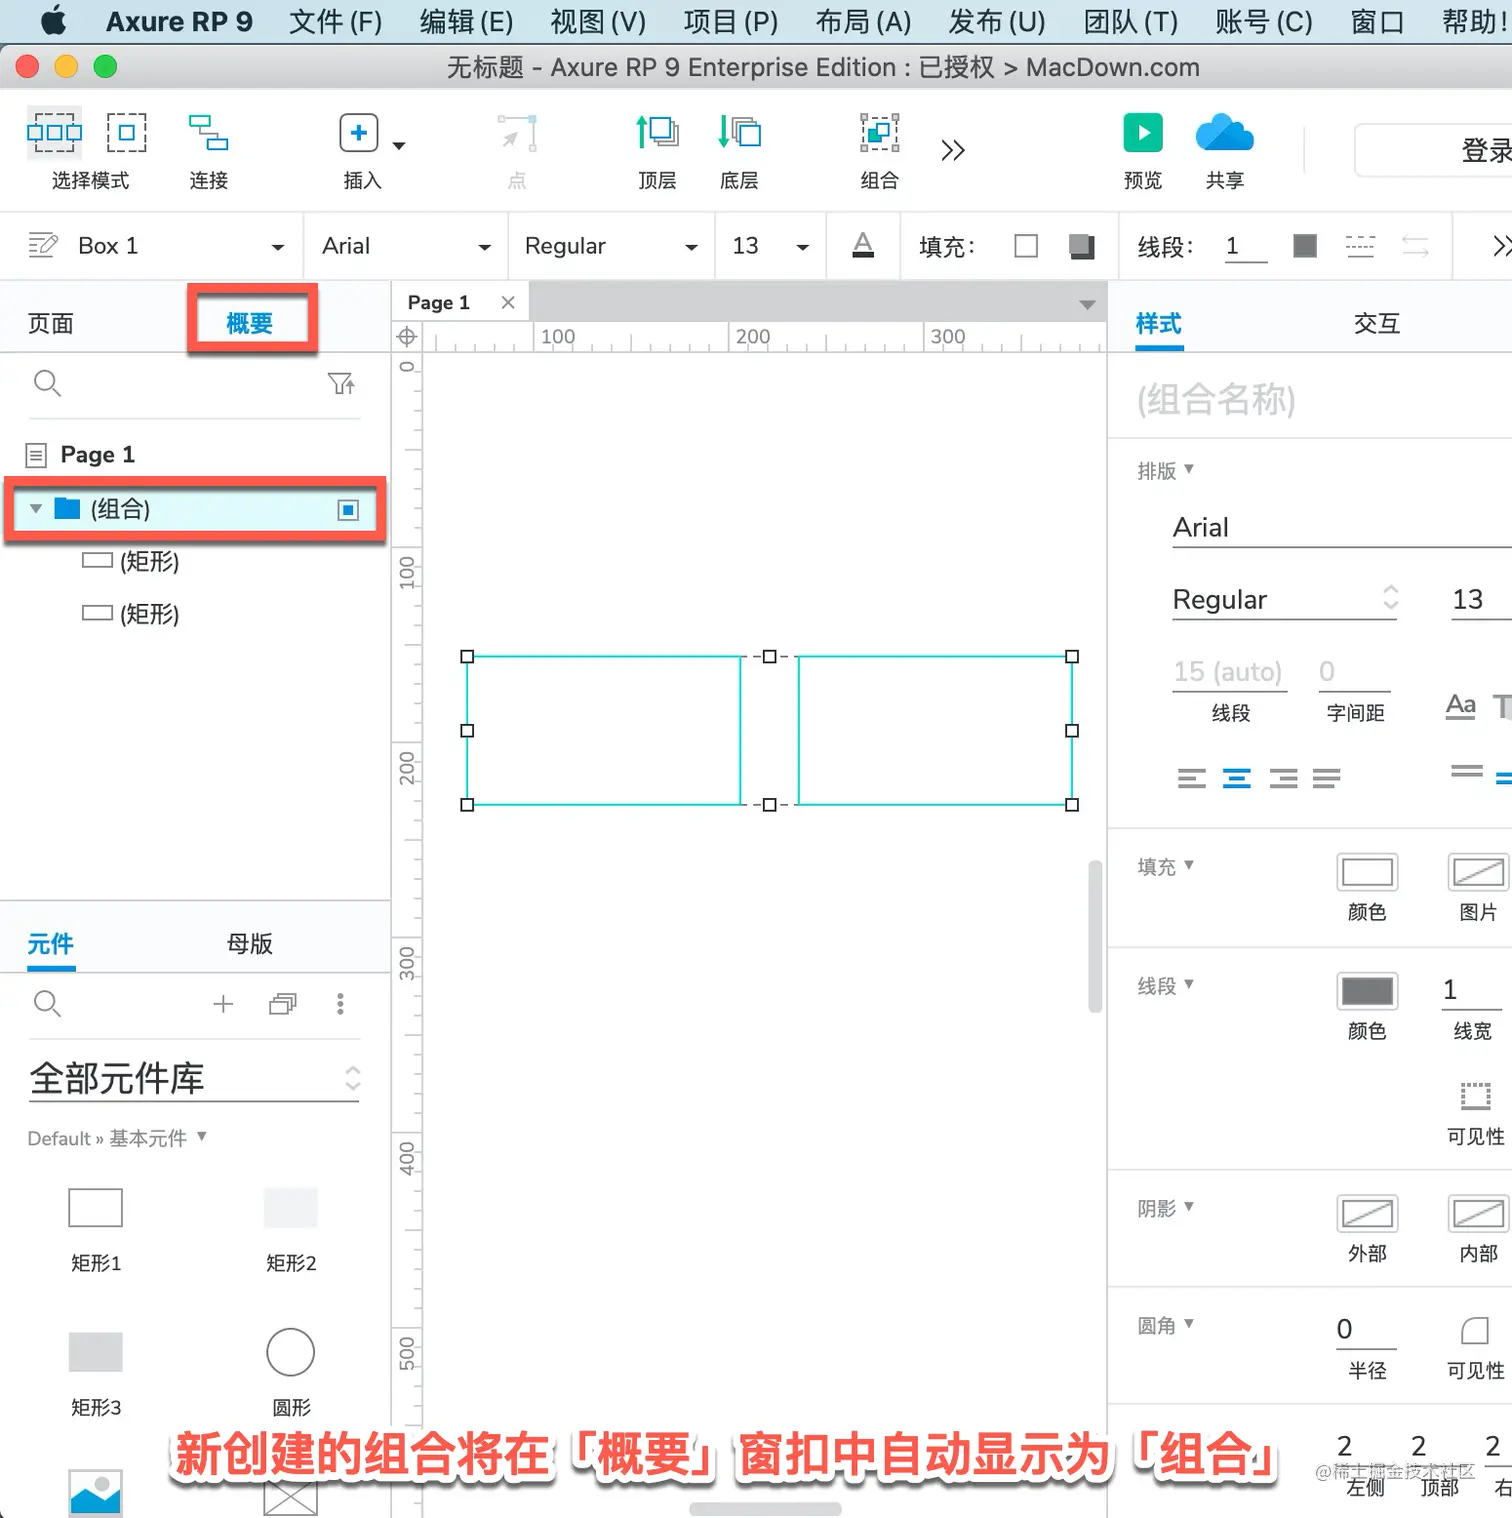Switch to the Libraries tab

[51, 943]
